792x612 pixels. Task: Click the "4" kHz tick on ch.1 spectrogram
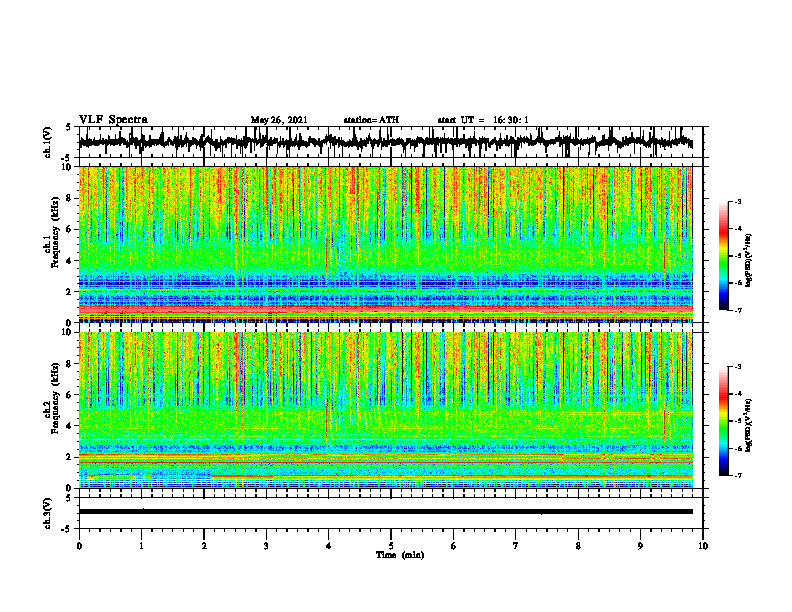point(70,261)
